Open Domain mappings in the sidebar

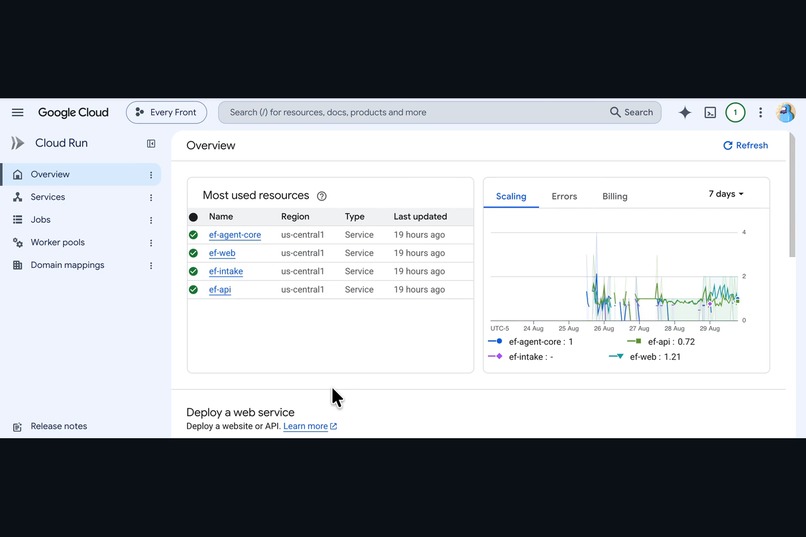[x=67, y=265]
